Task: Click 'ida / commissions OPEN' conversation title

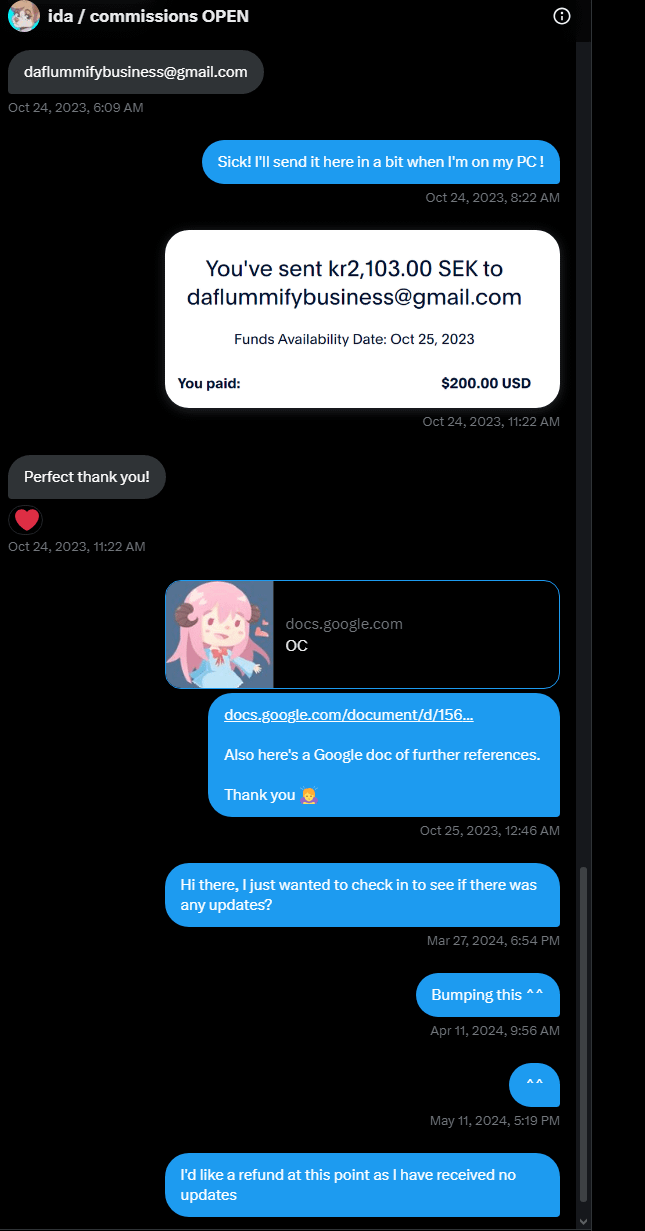Action: click(148, 16)
